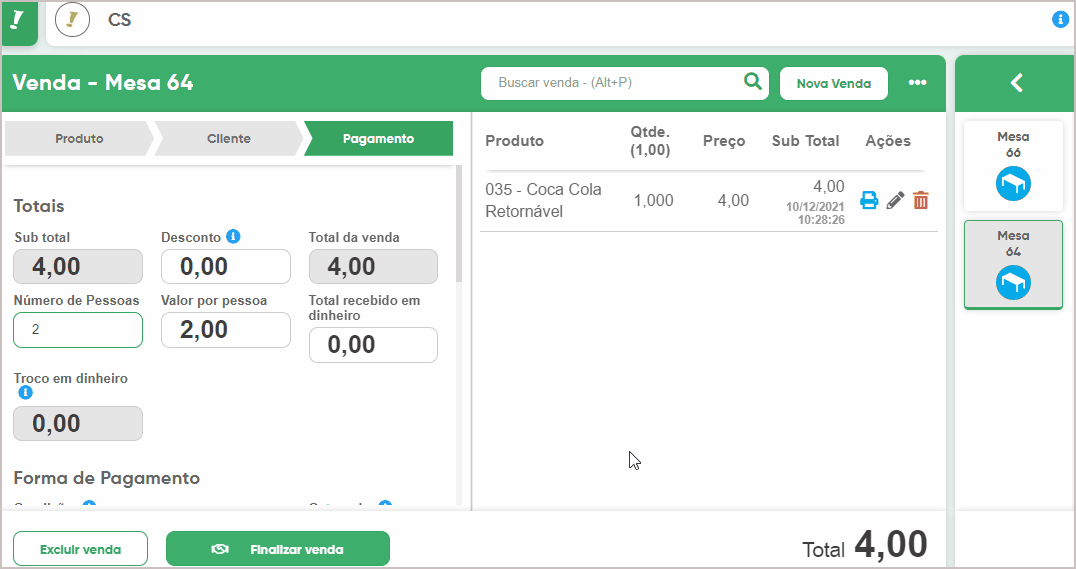Delete the Coca Cola item using trash icon
This screenshot has width=1076, height=569.
click(921, 200)
